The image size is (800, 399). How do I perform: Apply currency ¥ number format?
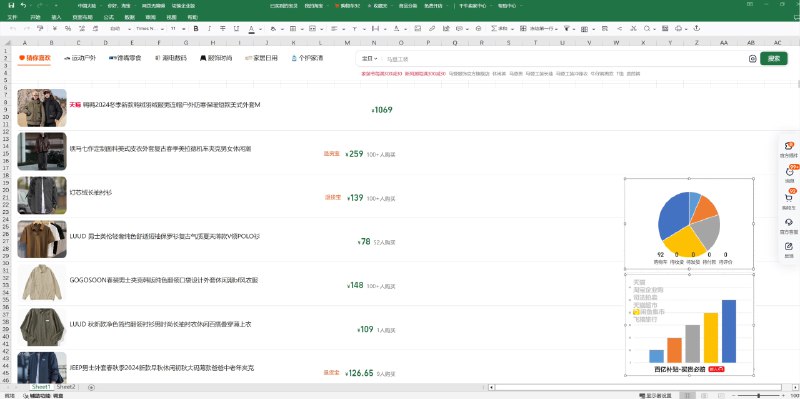click(54, 29)
